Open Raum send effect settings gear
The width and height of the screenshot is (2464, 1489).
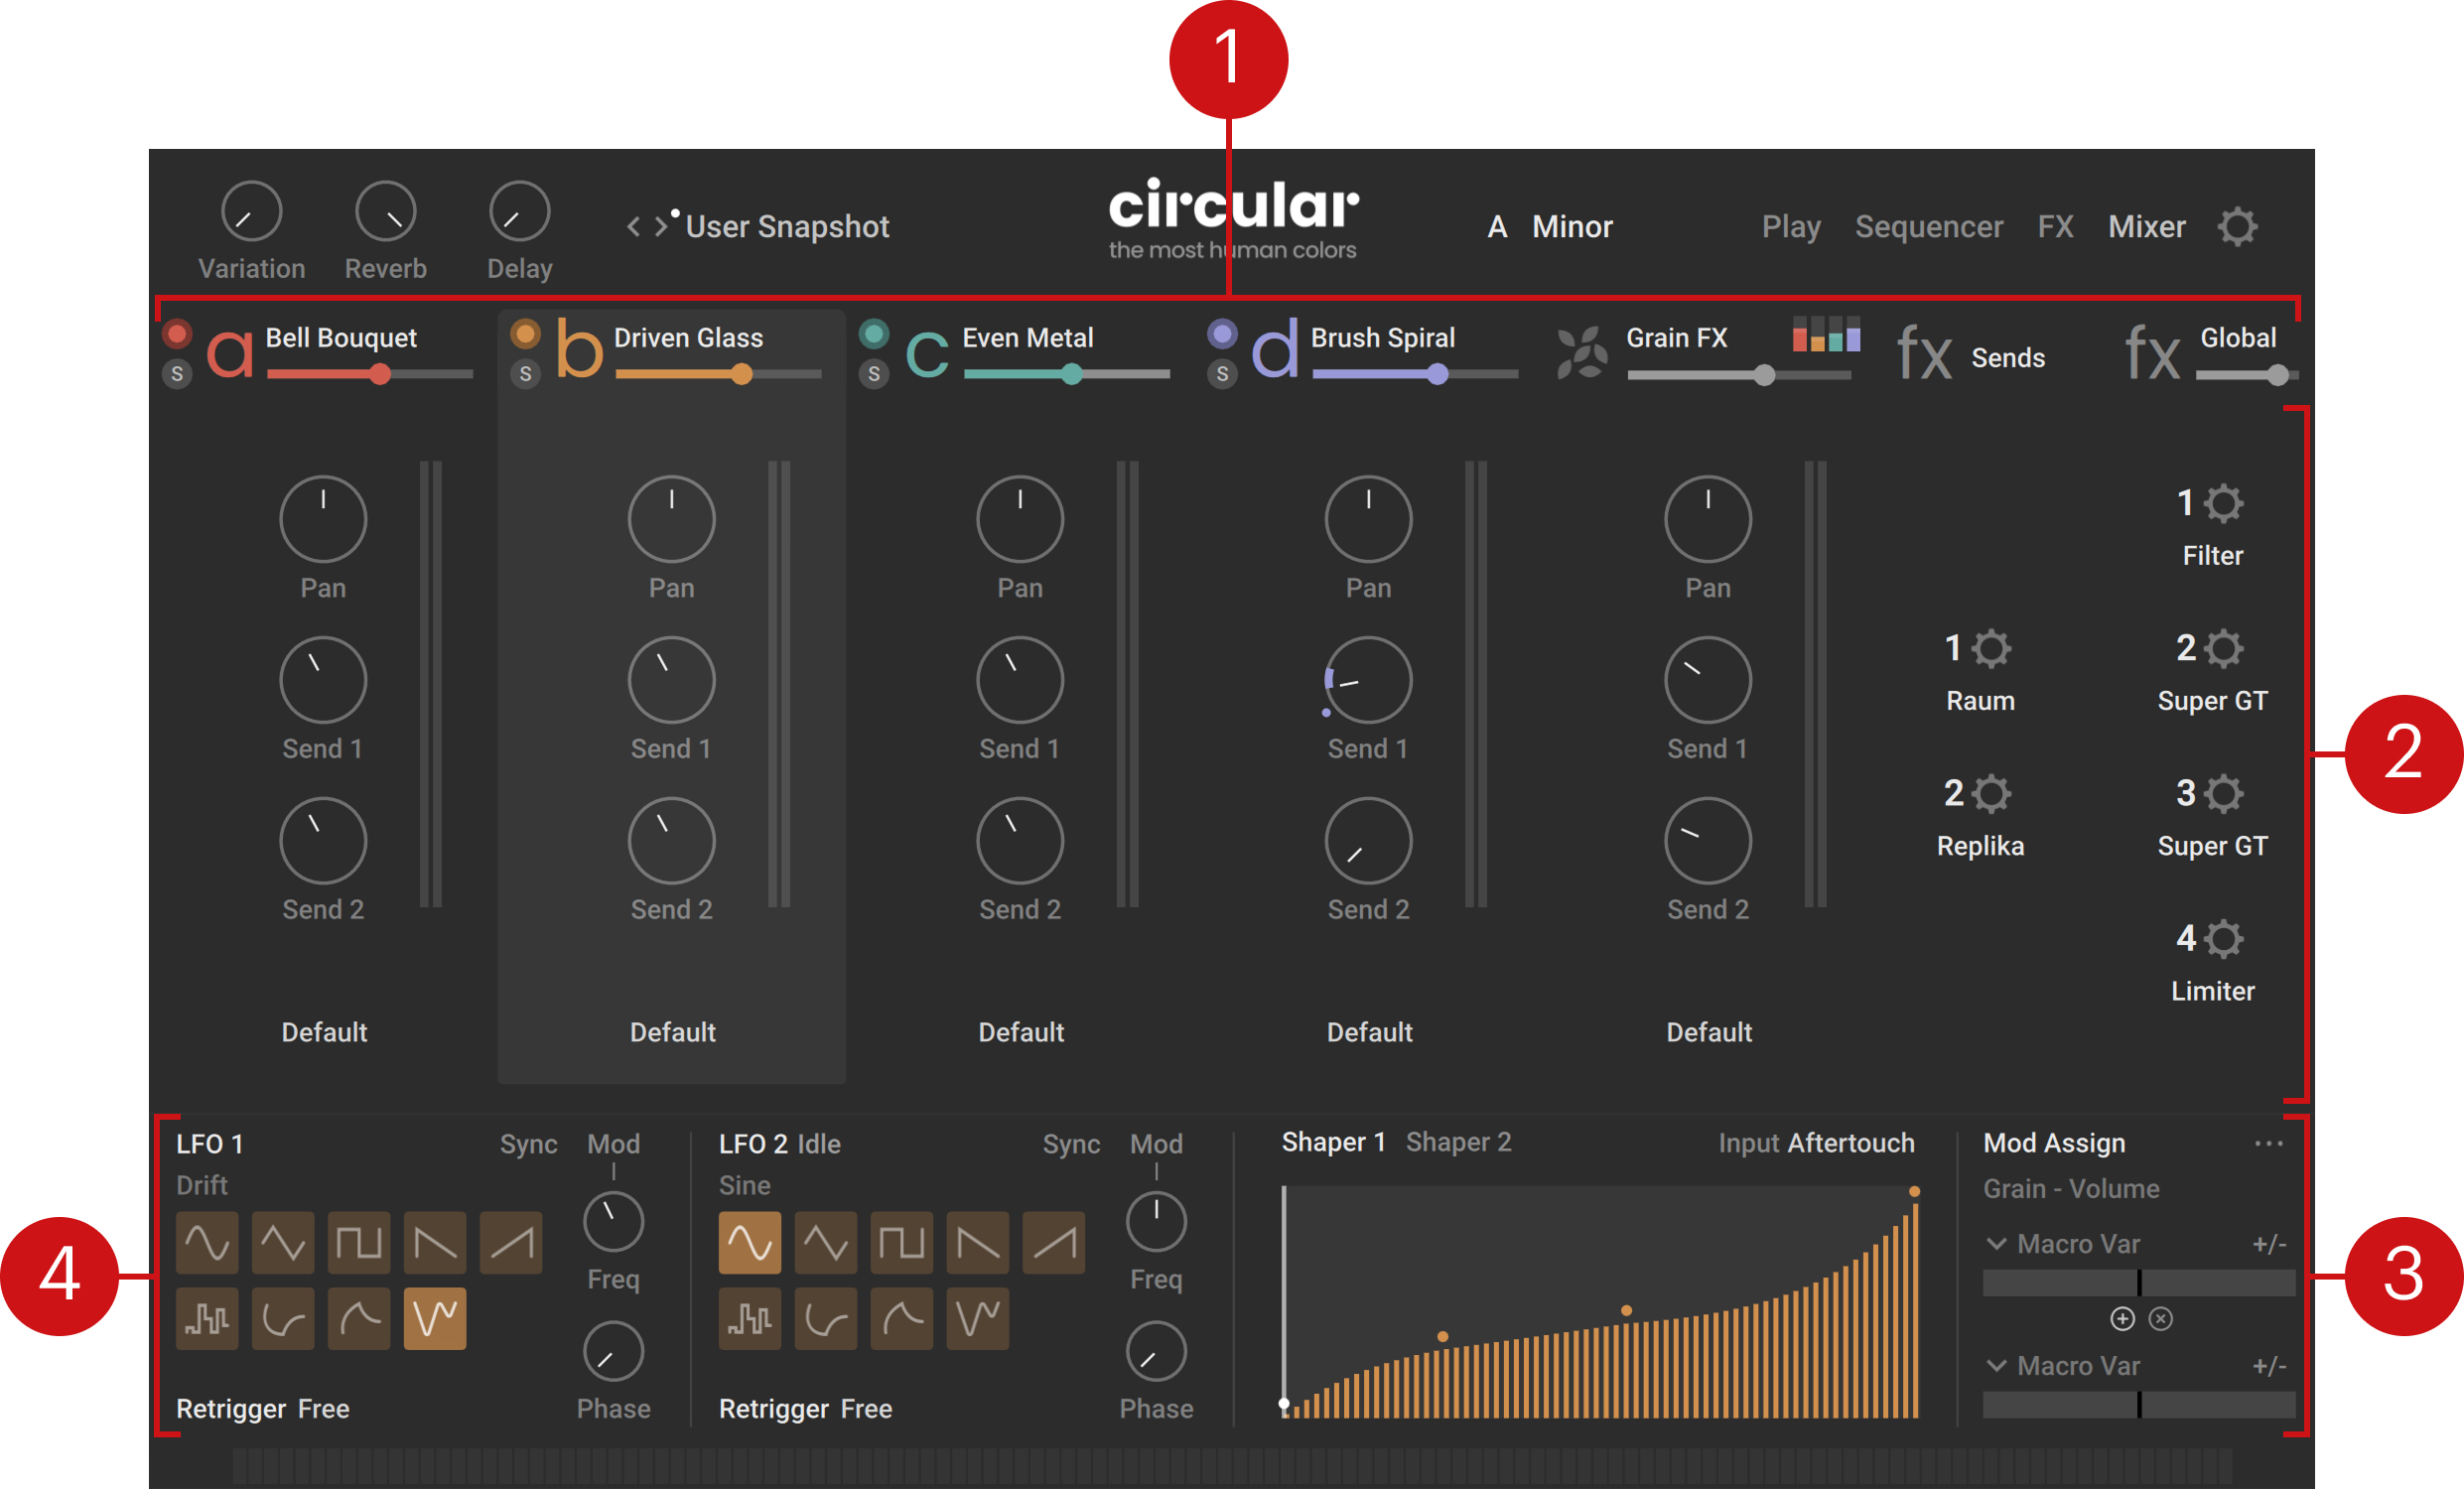(1991, 649)
